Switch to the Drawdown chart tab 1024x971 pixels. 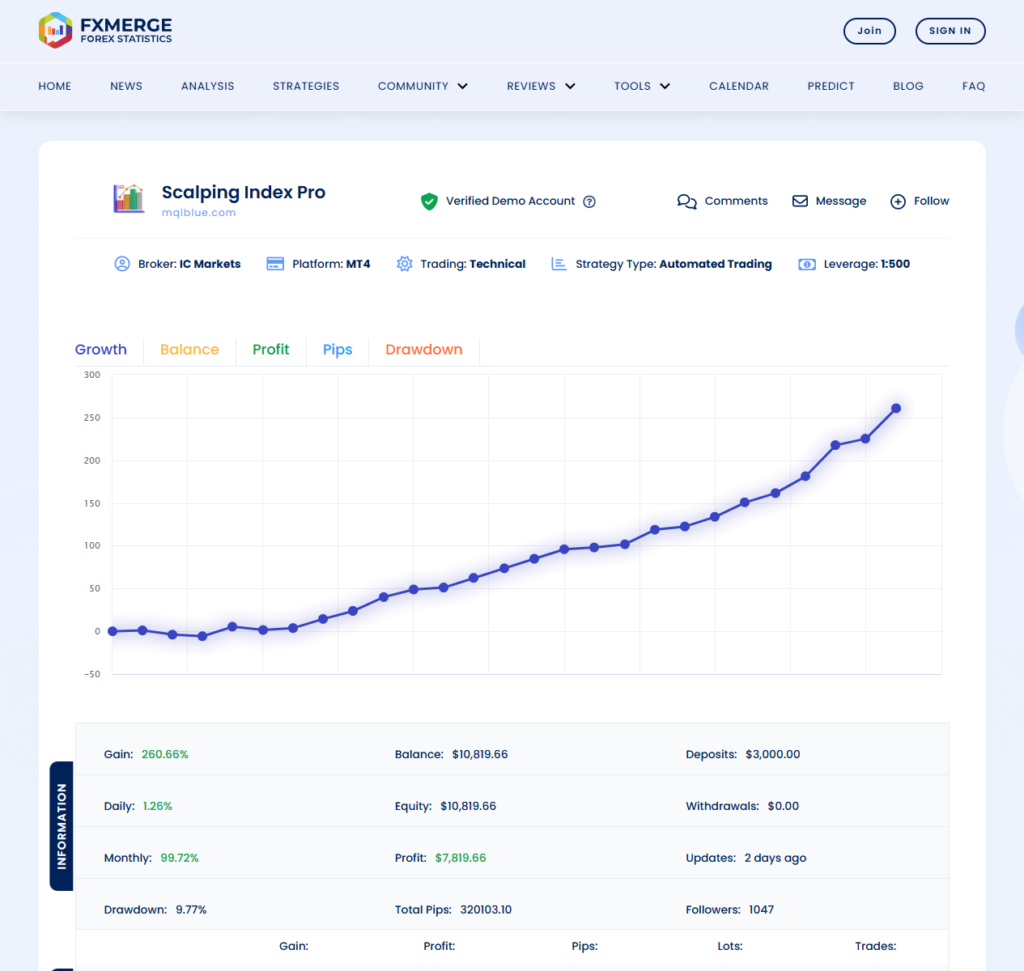(424, 349)
